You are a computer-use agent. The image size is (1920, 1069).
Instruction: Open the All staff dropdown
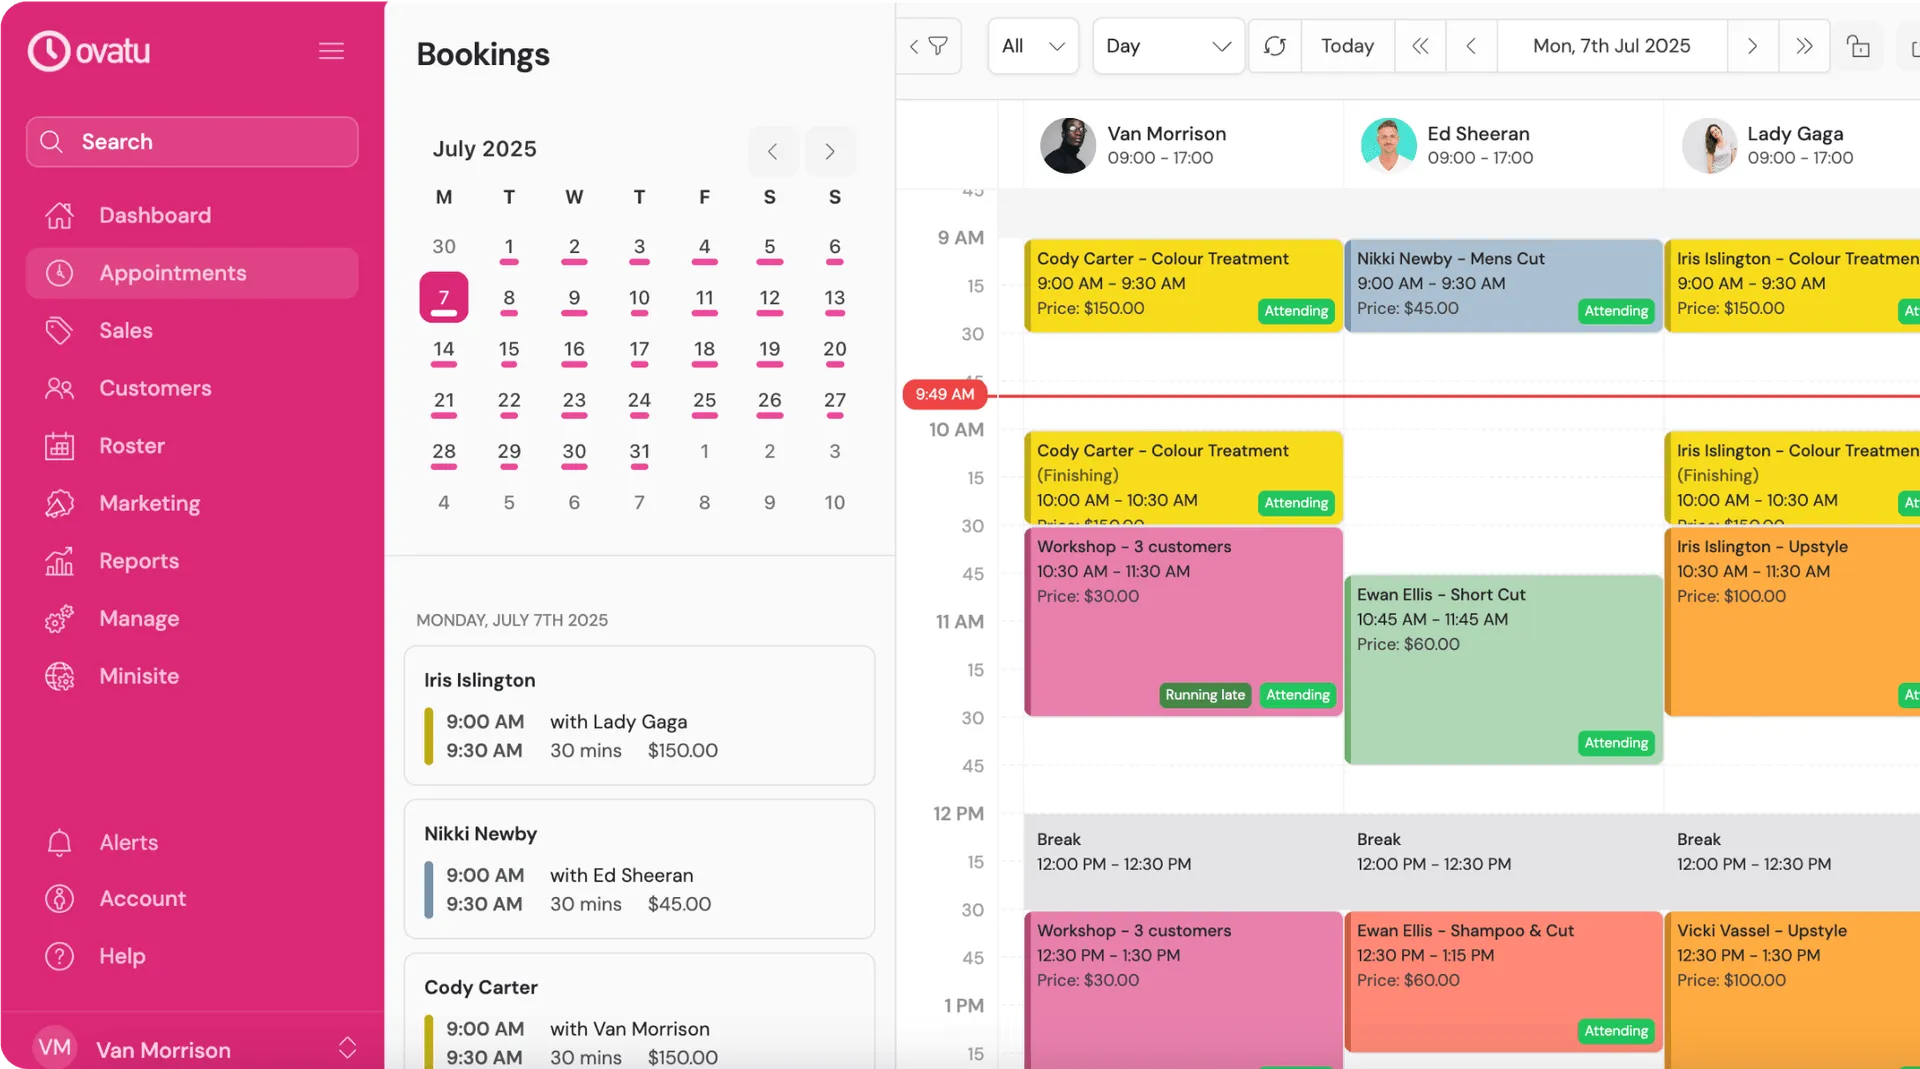(1032, 45)
